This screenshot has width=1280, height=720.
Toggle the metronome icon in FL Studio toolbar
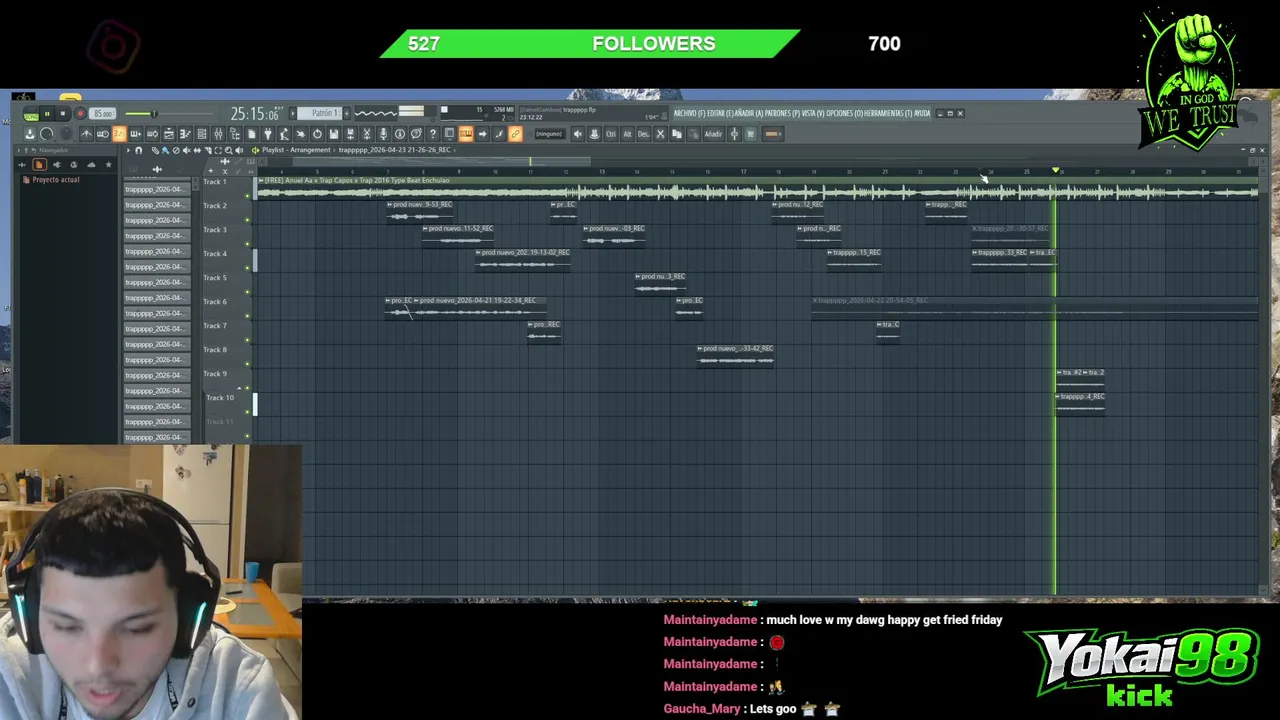tap(87, 134)
